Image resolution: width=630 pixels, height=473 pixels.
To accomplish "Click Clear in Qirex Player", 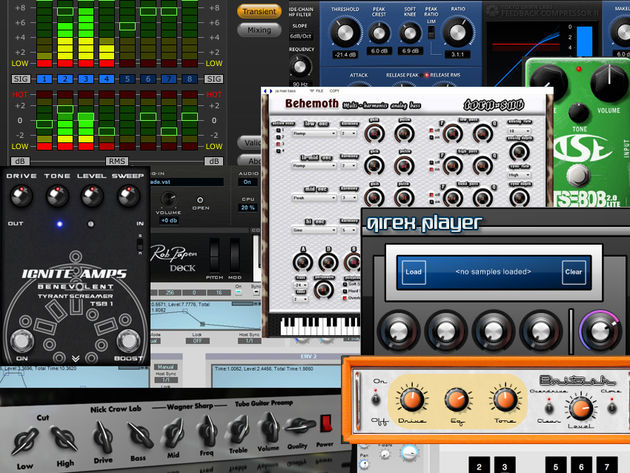I will 573,272.
